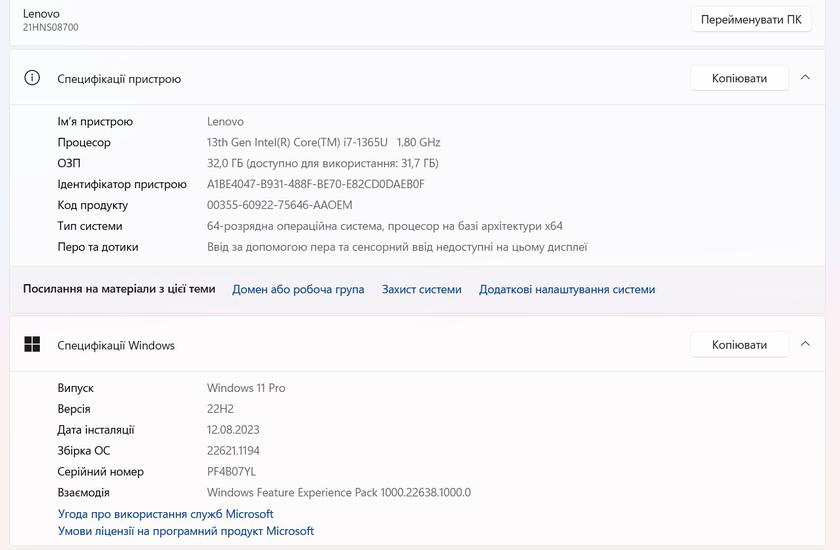Image resolution: width=840 pixels, height=550 pixels.
Task: Click the product code value 00355-60922-75646-AAOEM
Action: (279, 205)
